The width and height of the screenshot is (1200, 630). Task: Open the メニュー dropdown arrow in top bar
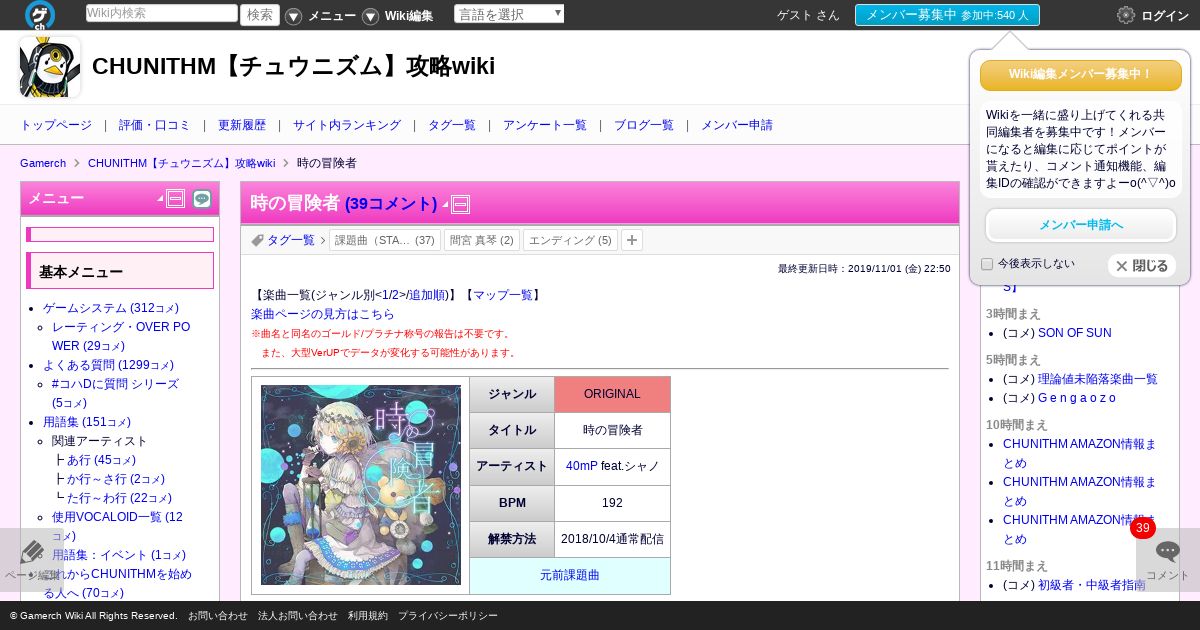pos(293,16)
